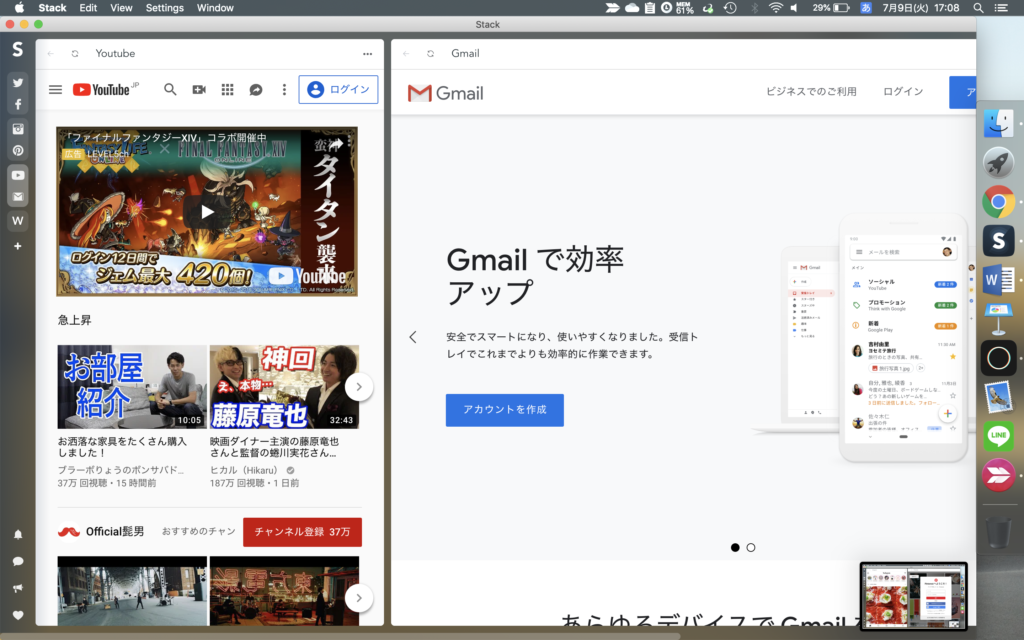Open the Stack app menu

click(x=52, y=8)
